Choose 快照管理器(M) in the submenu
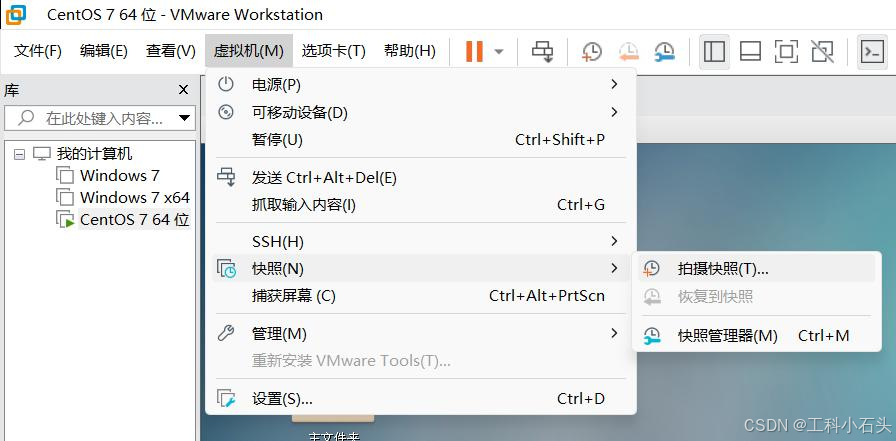896x441 pixels. pos(757,336)
